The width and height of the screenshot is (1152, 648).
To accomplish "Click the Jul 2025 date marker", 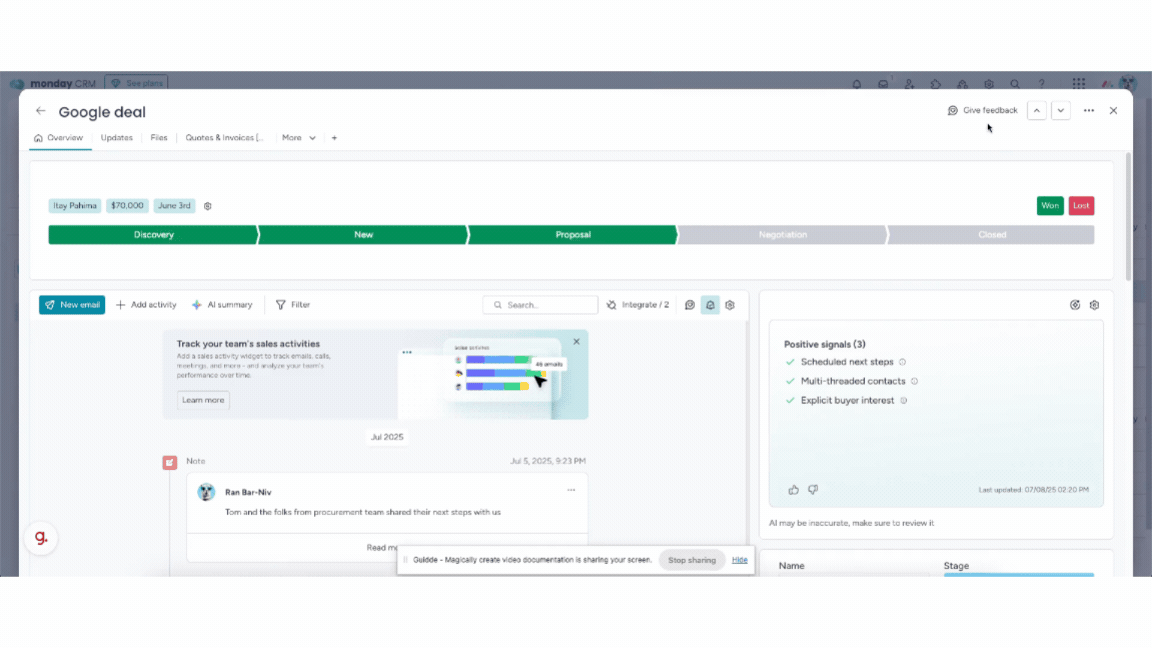I will click(x=387, y=437).
